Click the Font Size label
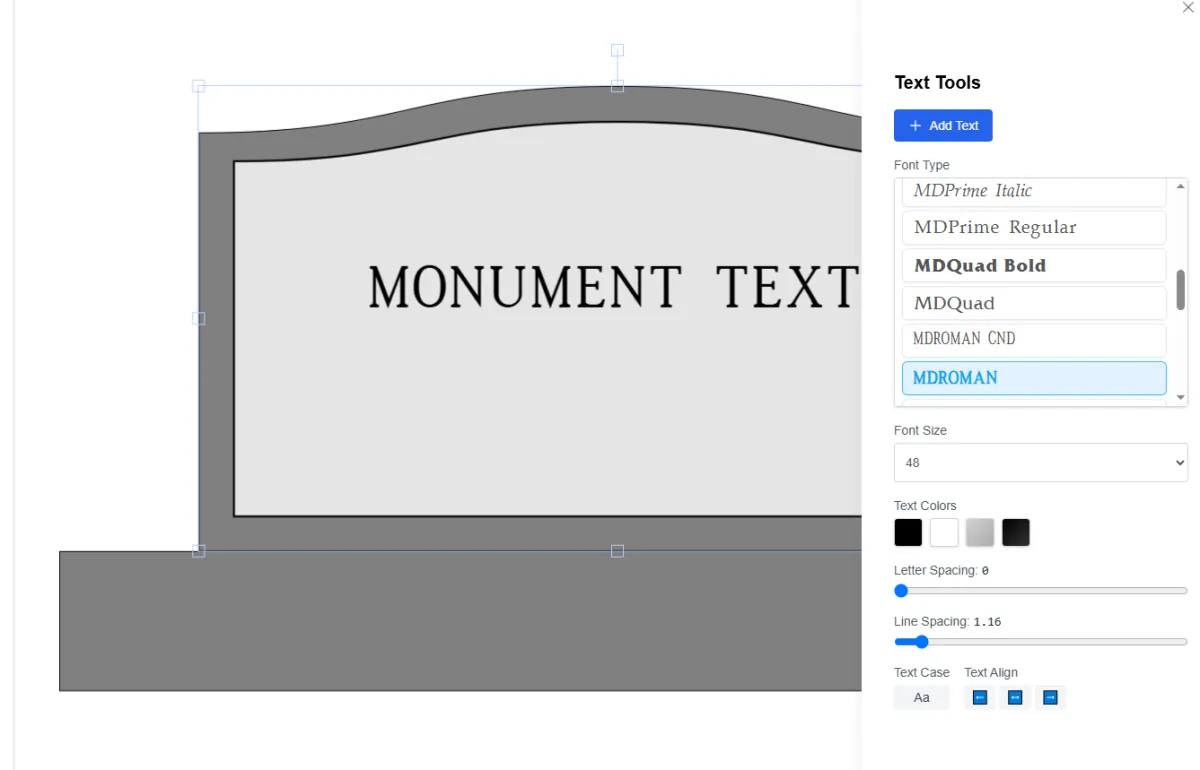This screenshot has width=1200, height=770. click(x=920, y=430)
